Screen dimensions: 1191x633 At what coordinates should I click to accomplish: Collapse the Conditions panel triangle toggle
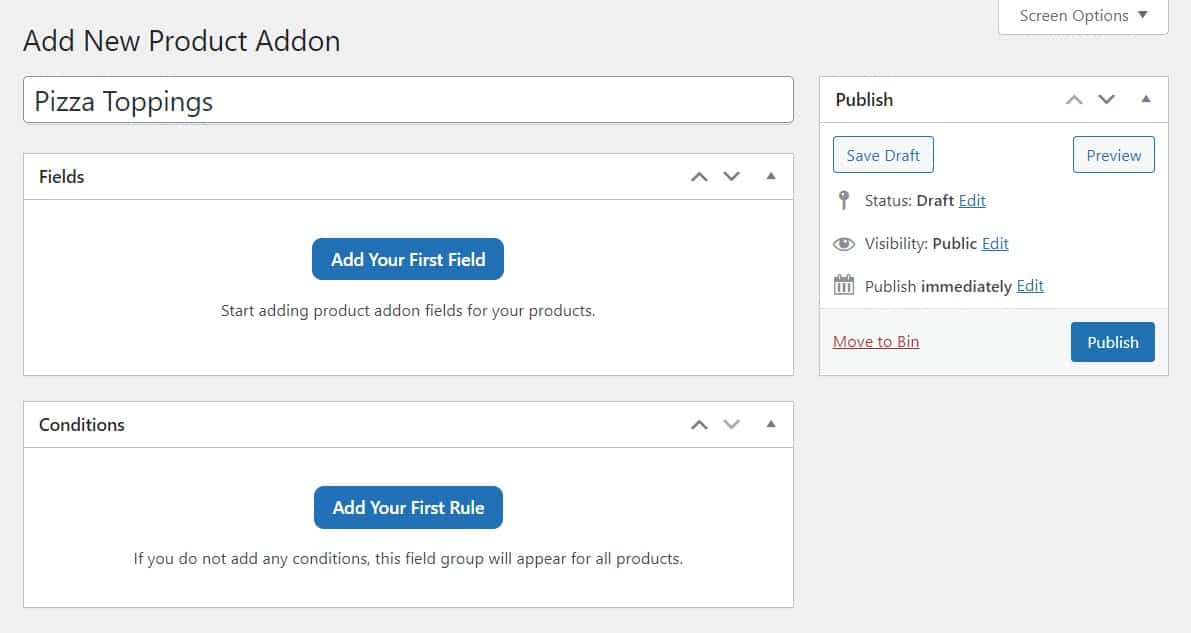click(770, 424)
